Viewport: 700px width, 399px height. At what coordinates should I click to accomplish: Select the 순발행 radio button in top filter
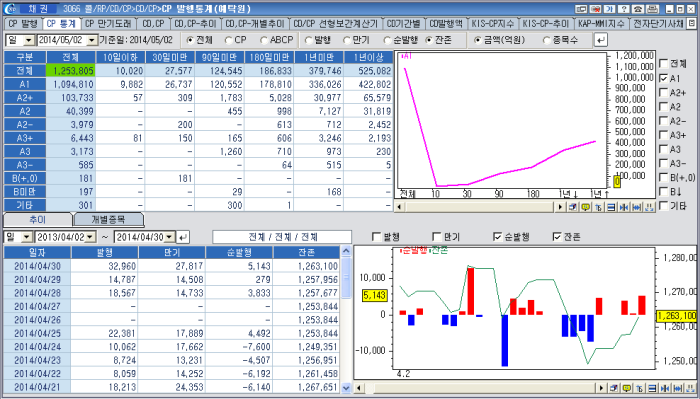[388, 40]
